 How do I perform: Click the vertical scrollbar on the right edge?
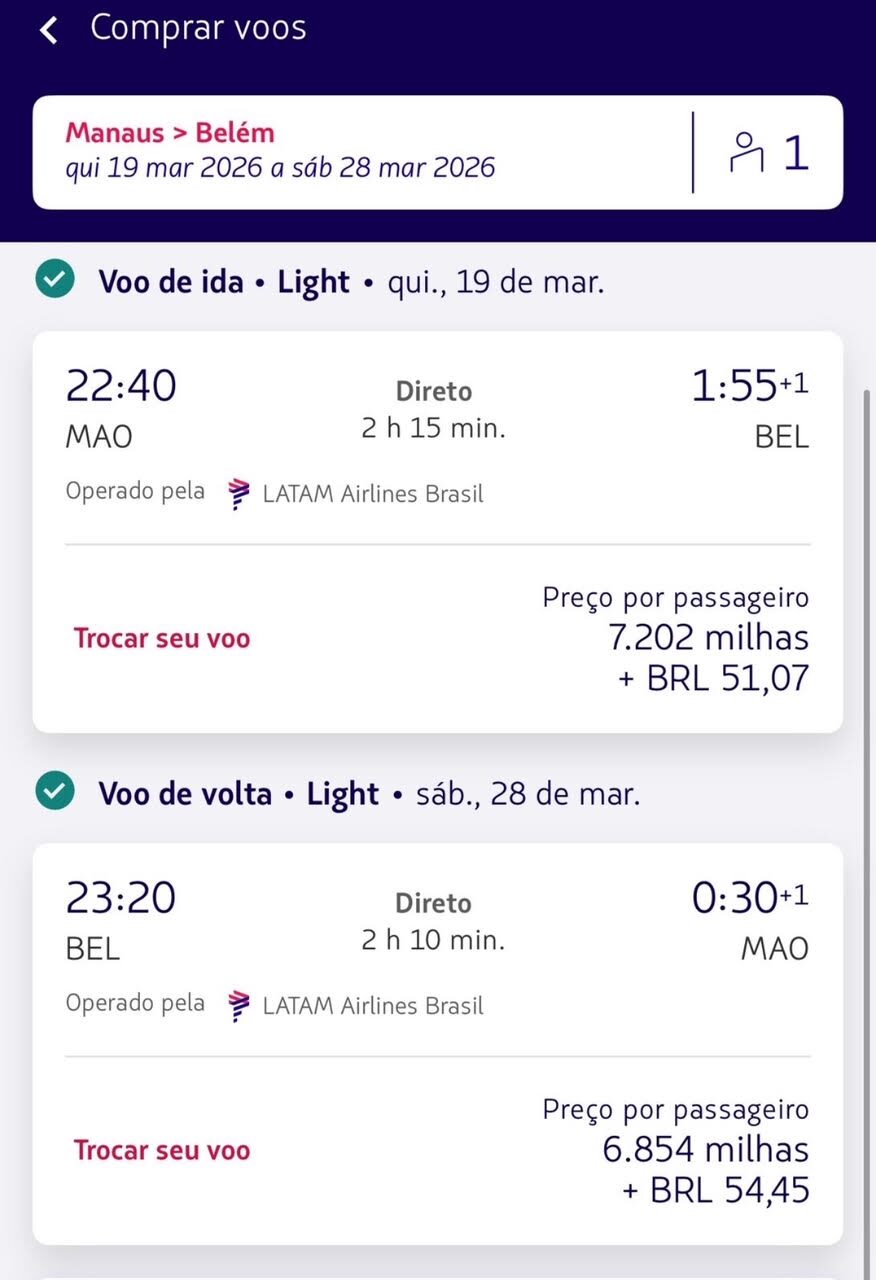[x=866, y=700]
